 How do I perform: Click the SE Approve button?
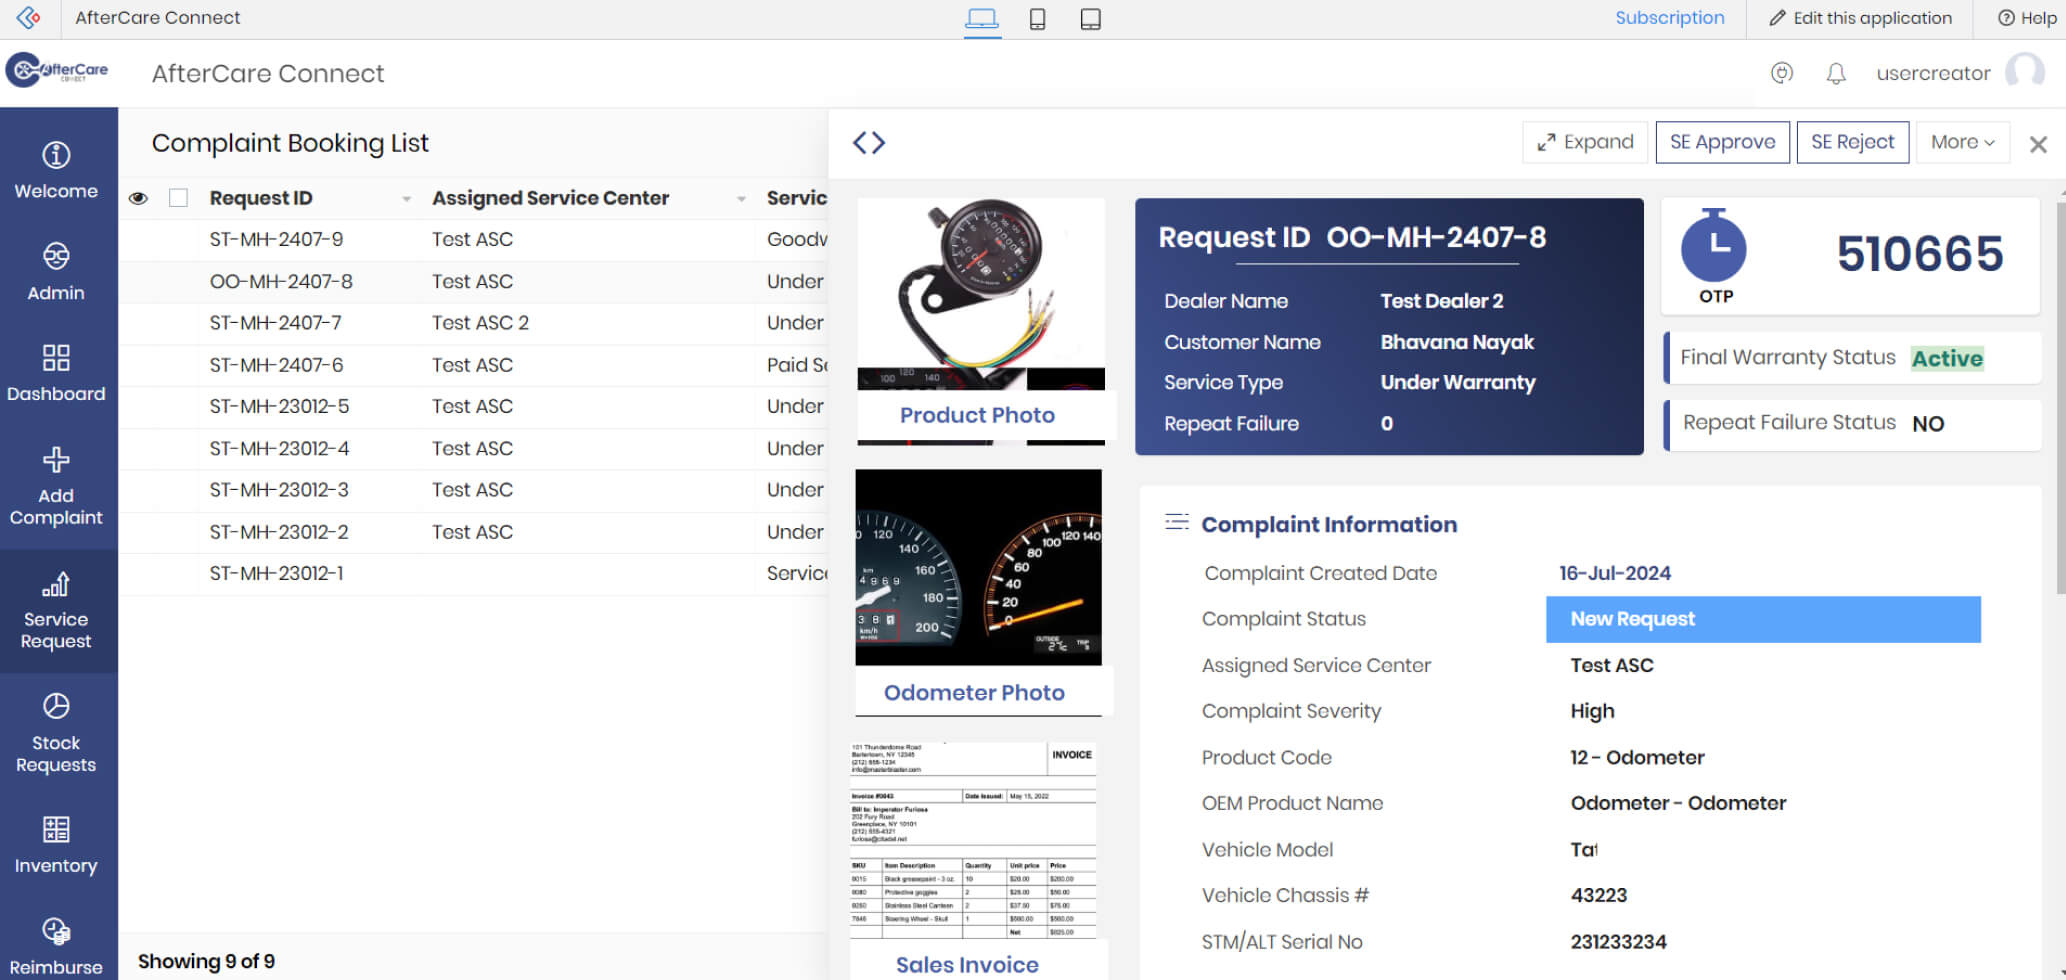click(1722, 142)
